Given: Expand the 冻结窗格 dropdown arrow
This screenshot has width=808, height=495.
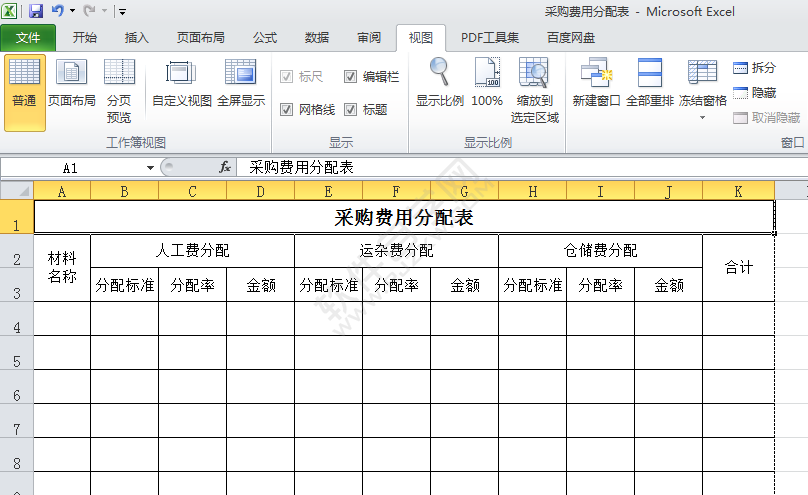Looking at the screenshot, I should [x=702, y=118].
